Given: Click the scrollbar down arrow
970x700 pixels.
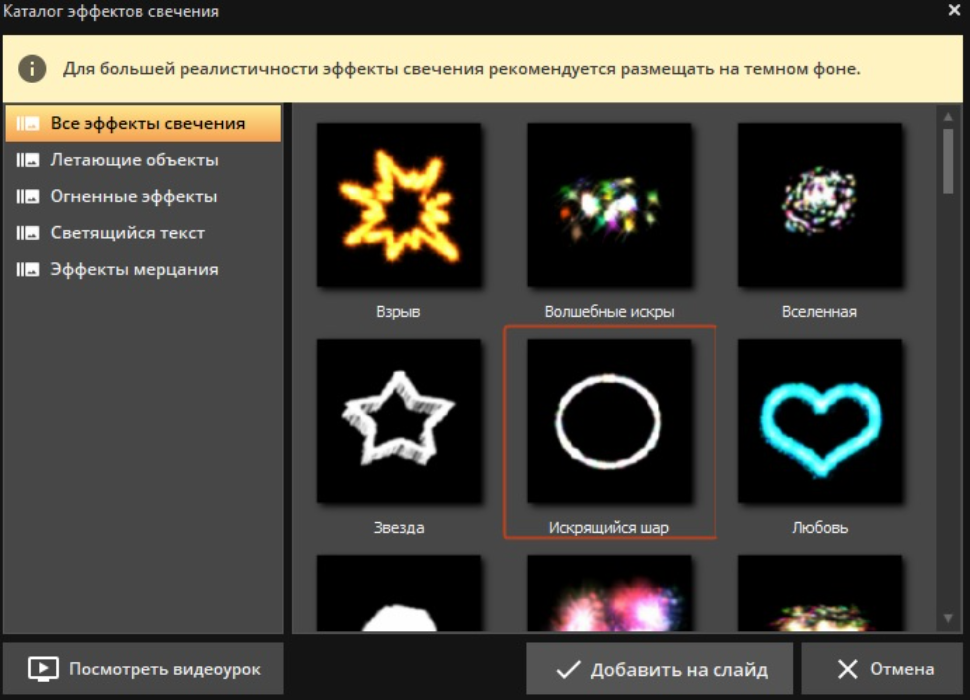Looking at the screenshot, I should (x=948, y=618).
